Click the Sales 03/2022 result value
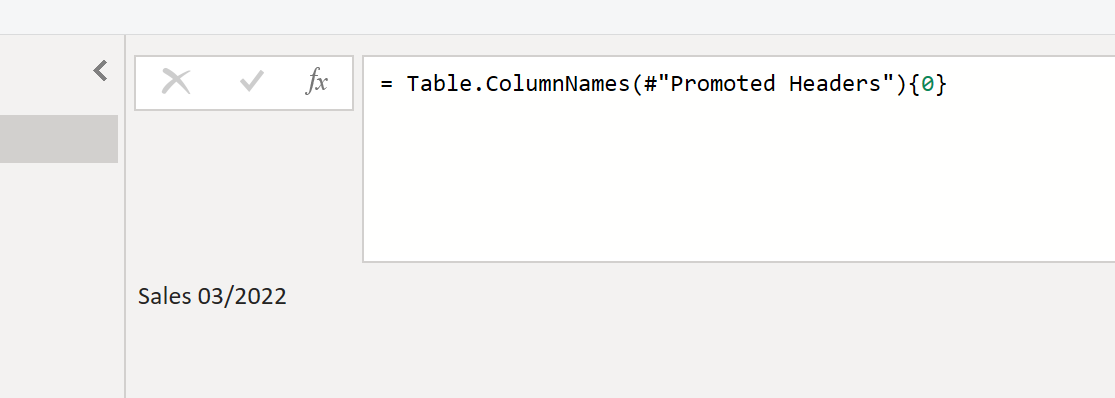The width and height of the screenshot is (1115, 398). pyautogui.click(x=212, y=296)
